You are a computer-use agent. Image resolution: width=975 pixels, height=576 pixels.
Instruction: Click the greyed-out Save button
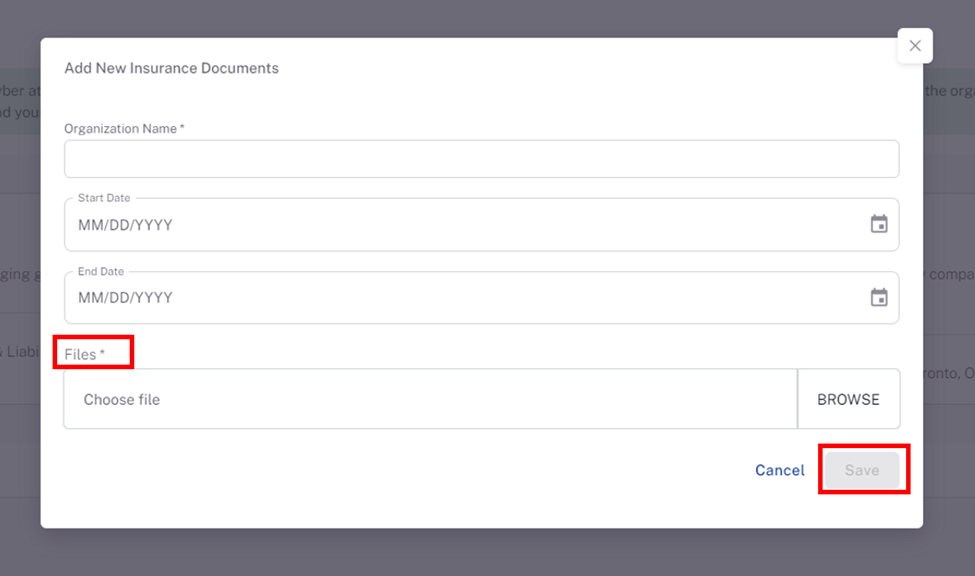coord(862,470)
